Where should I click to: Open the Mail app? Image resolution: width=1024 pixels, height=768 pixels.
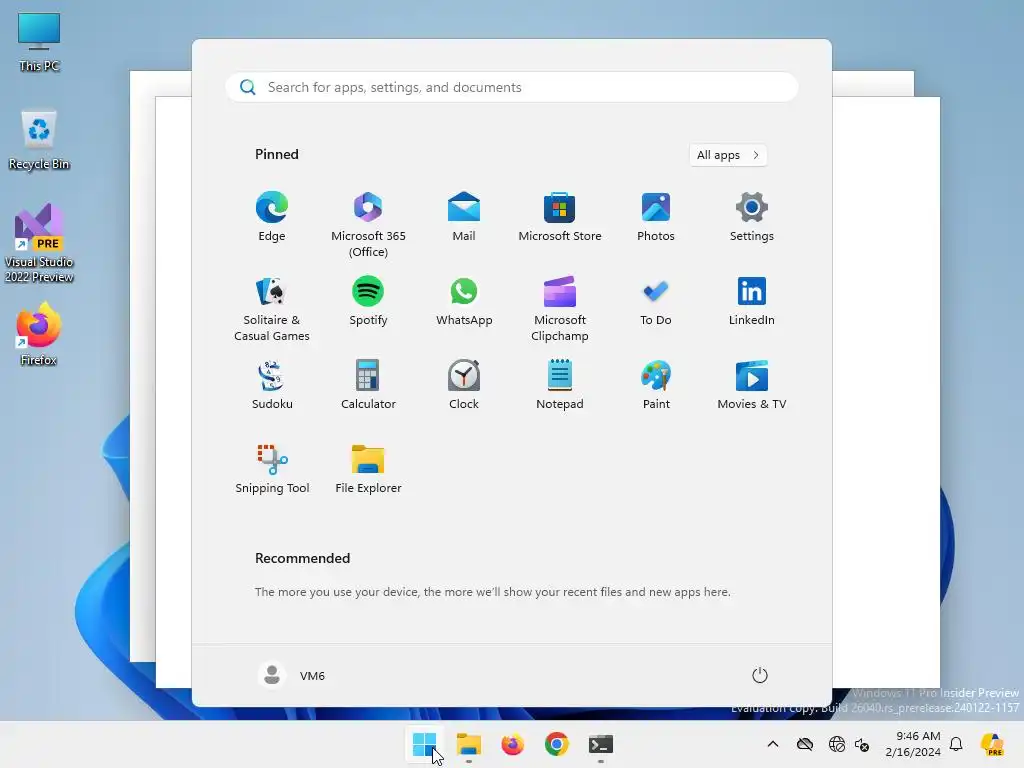[464, 217]
